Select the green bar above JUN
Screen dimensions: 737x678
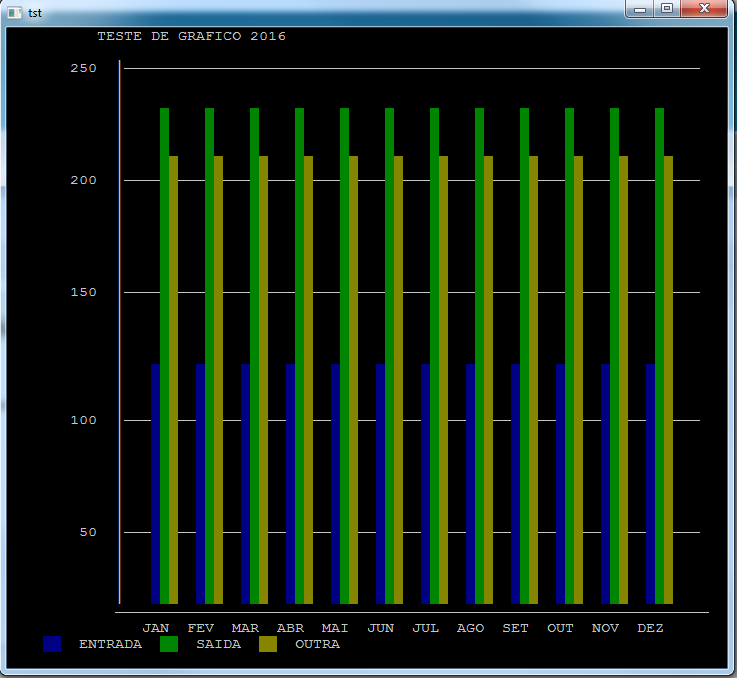click(390, 350)
